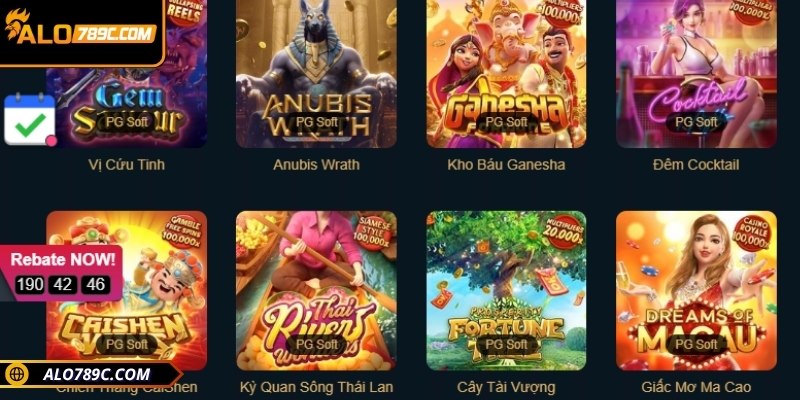Viewport: 800px width, 400px height.
Task: Click the Cây Tài Vượng game title
Action: pos(506,387)
